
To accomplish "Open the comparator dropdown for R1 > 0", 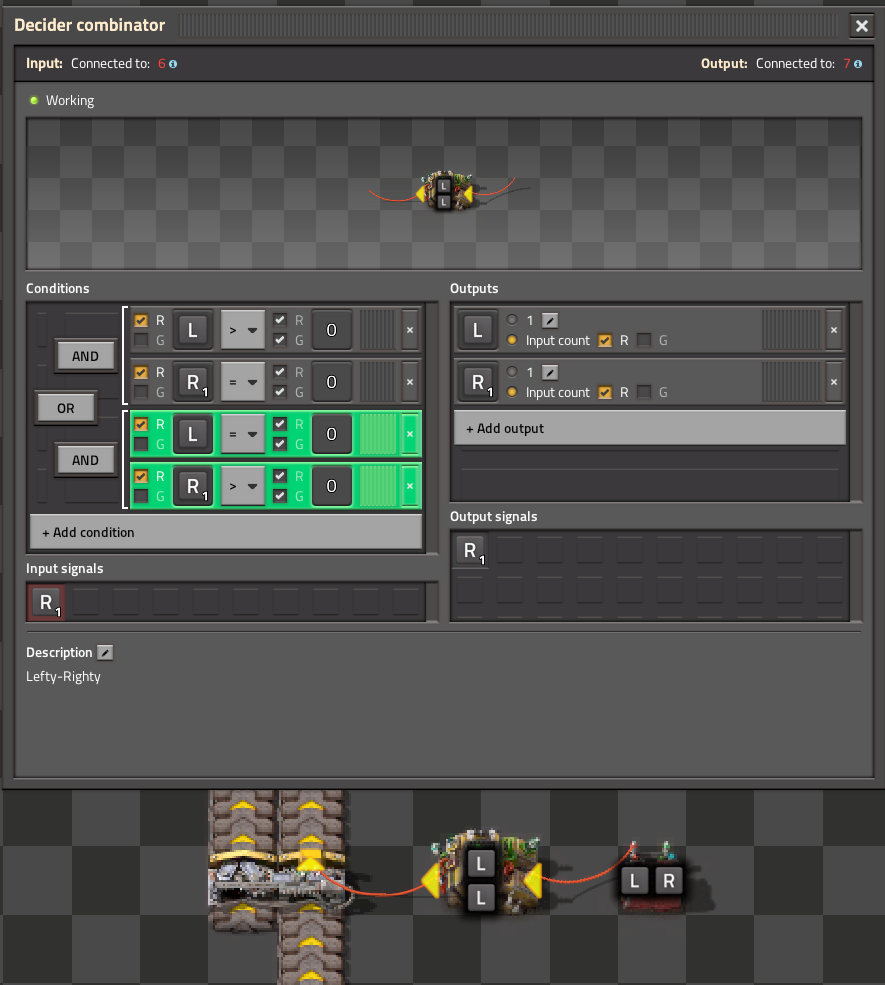I will (x=242, y=486).
